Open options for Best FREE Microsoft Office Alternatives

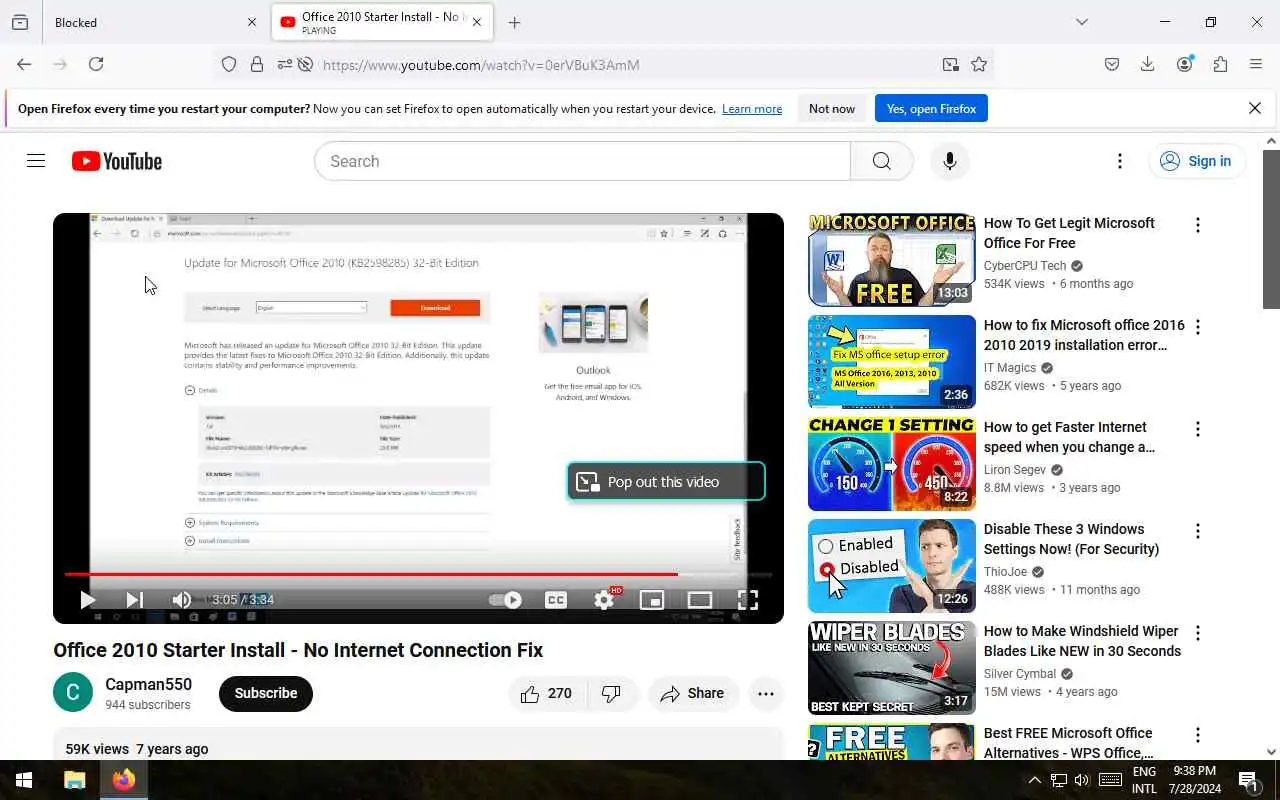tap(1197, 735)
